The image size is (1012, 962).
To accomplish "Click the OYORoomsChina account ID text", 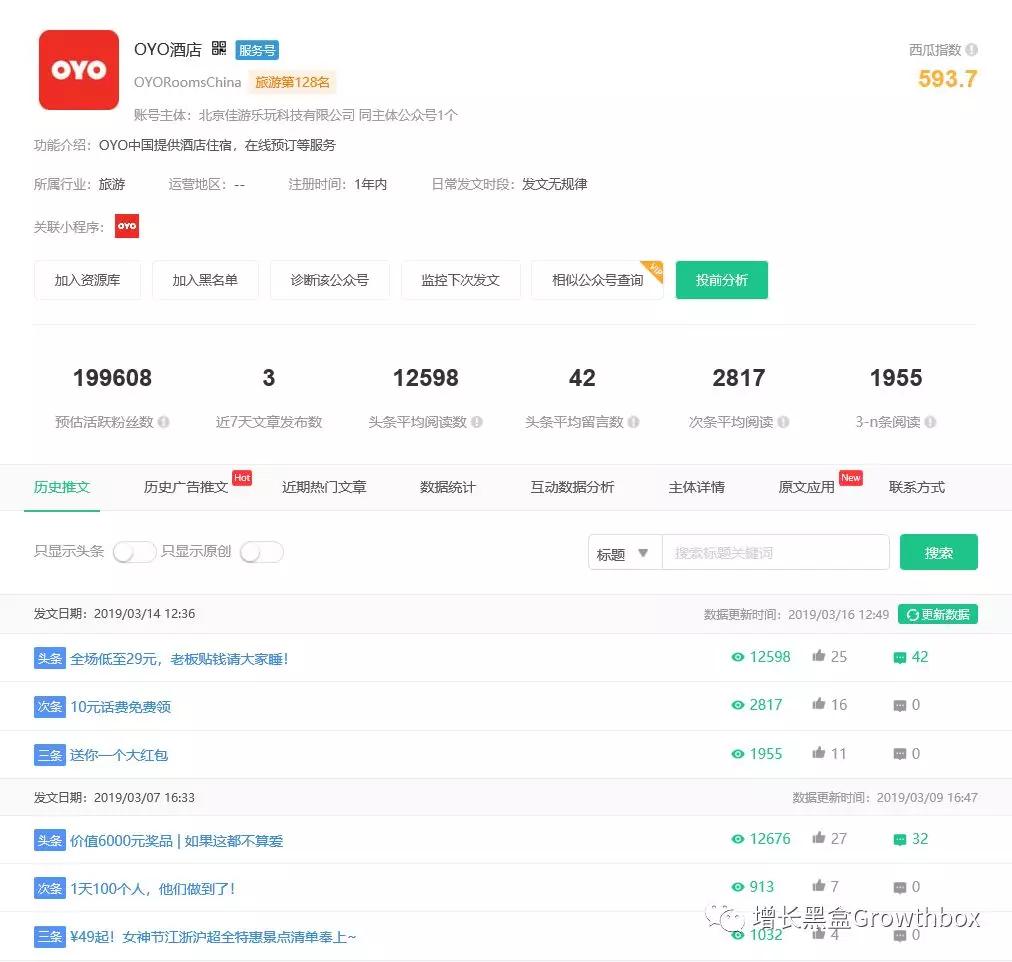I will click(x=188, y=83).
